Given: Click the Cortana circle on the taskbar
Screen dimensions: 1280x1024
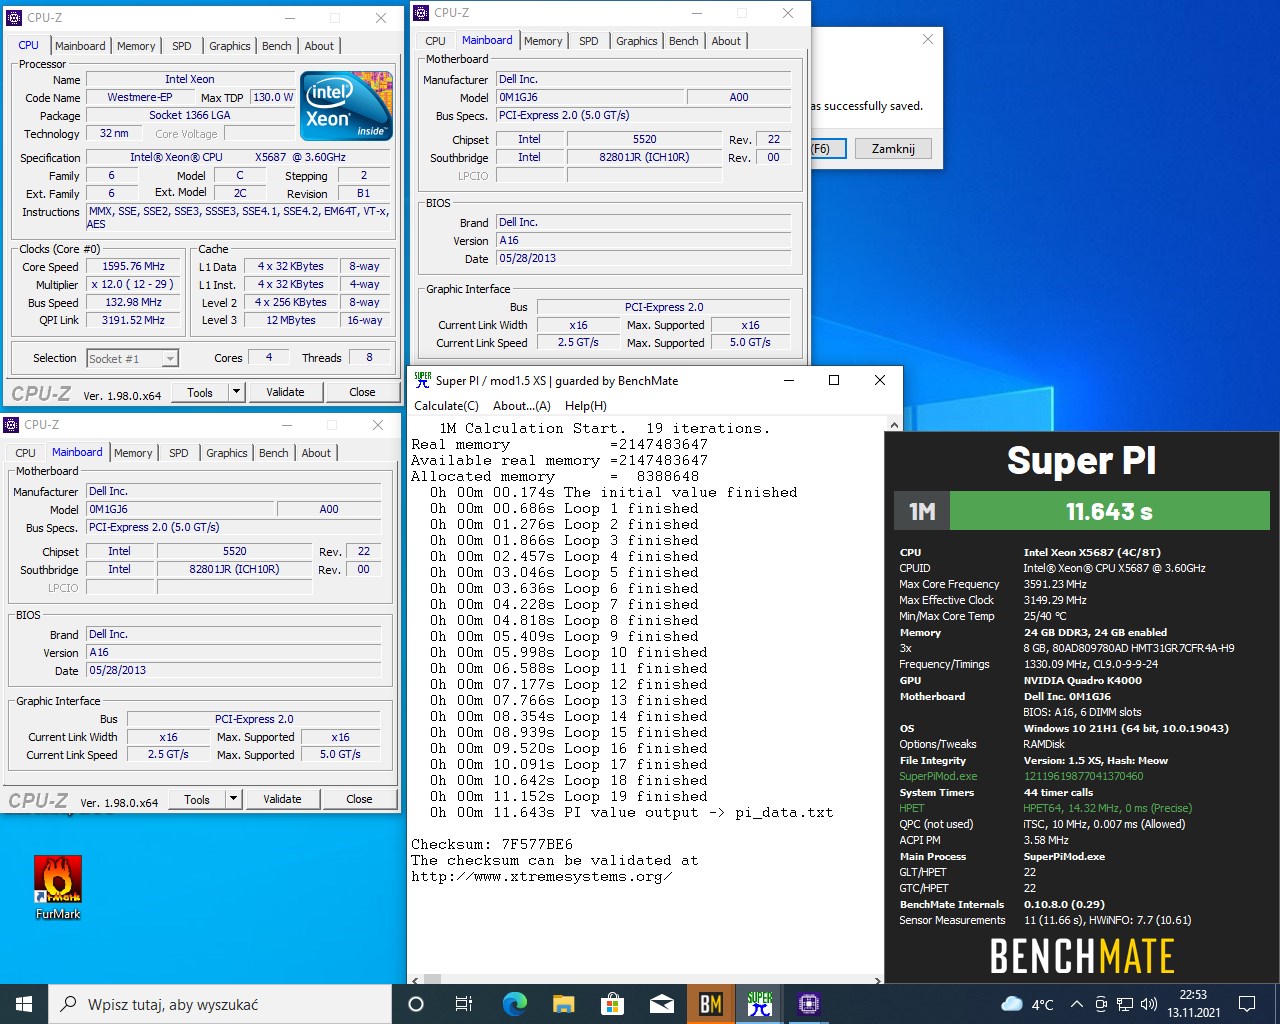Looking at the screenshot, I should click(x=416, y=1004).
